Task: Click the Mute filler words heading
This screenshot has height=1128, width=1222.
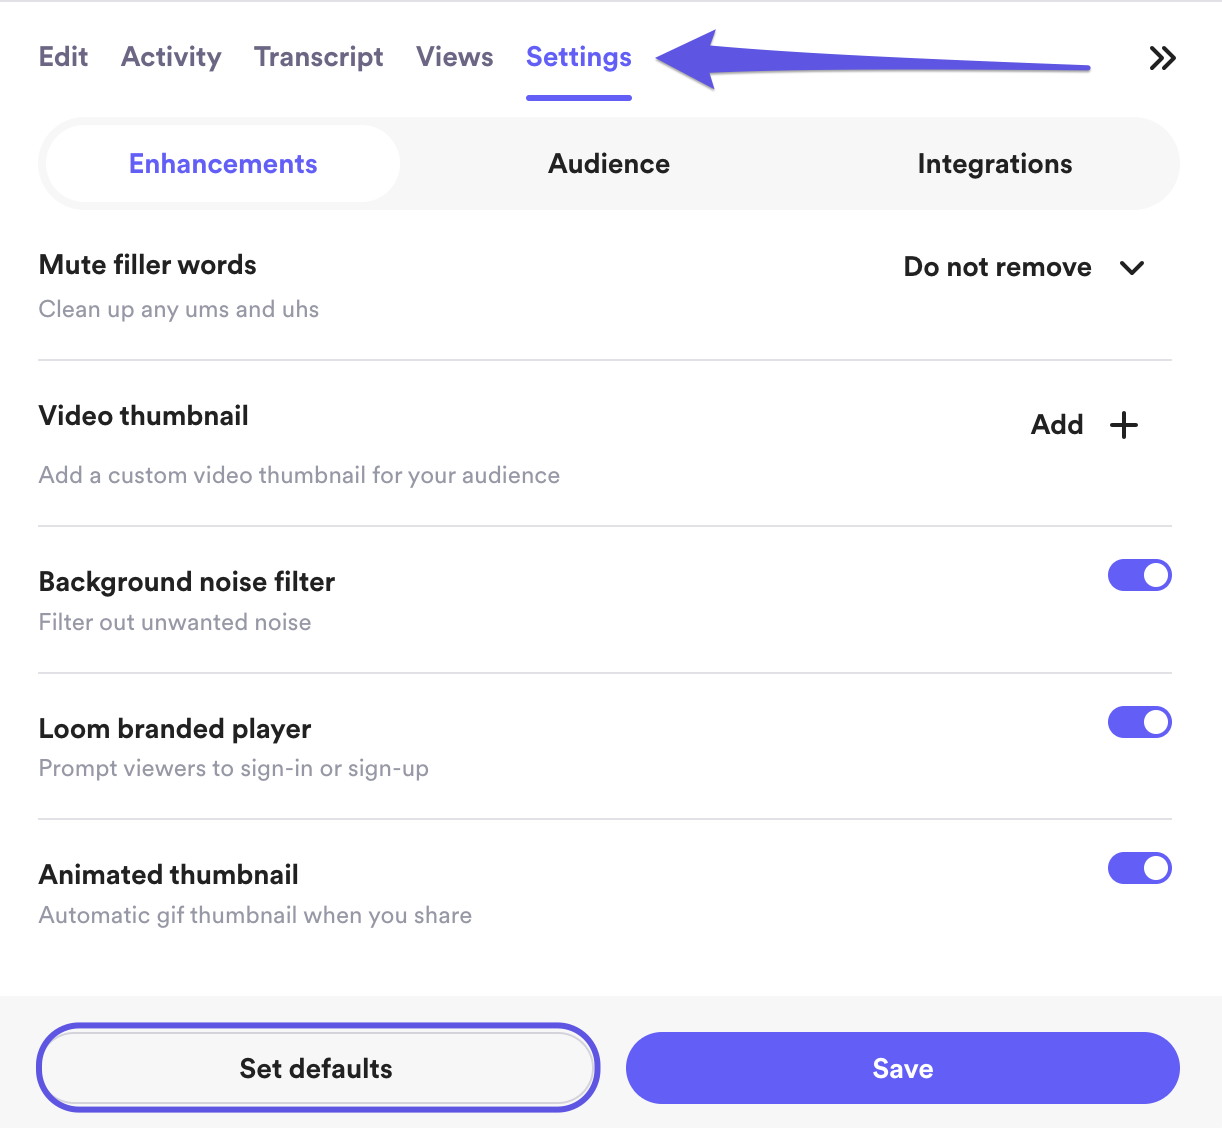Action: [x=148, y=265]
